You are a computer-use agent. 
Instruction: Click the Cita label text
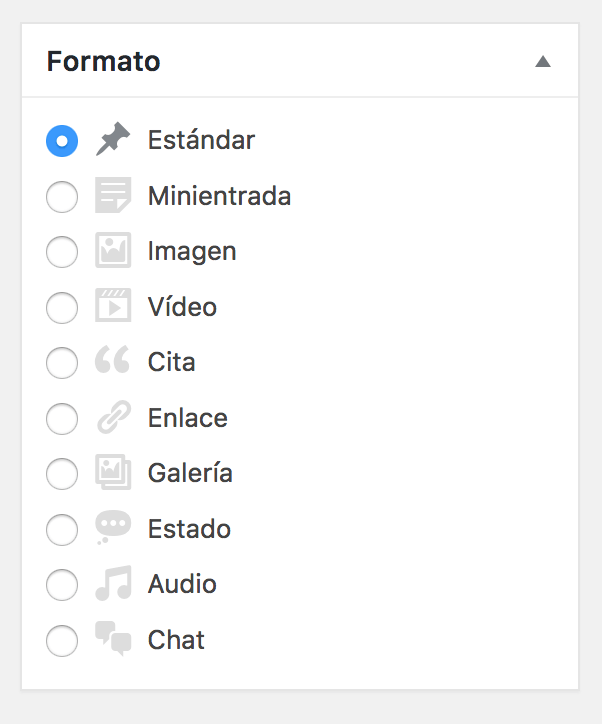pyautogui.click(x=171, y=362)
